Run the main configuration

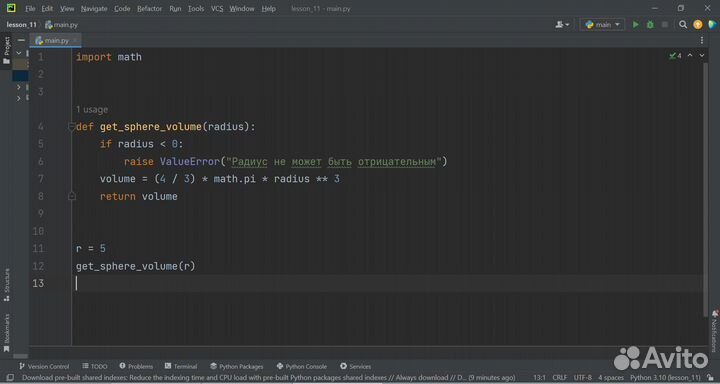pyautogui.click(x=636, y=24)
